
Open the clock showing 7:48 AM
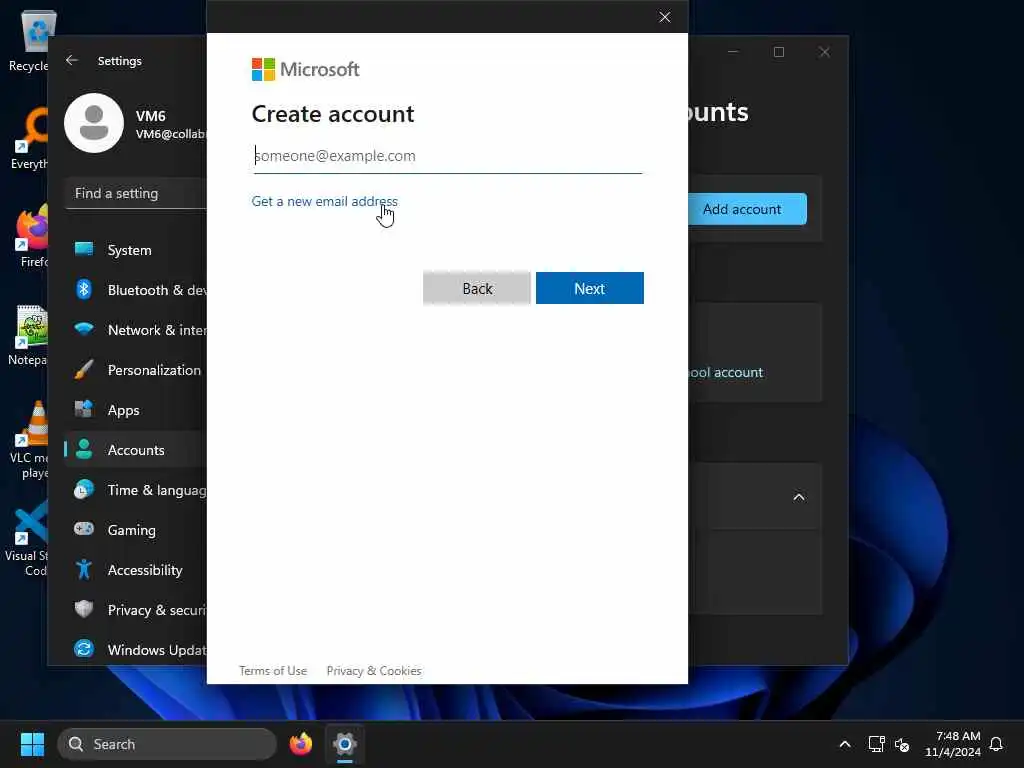pos(953,744)
